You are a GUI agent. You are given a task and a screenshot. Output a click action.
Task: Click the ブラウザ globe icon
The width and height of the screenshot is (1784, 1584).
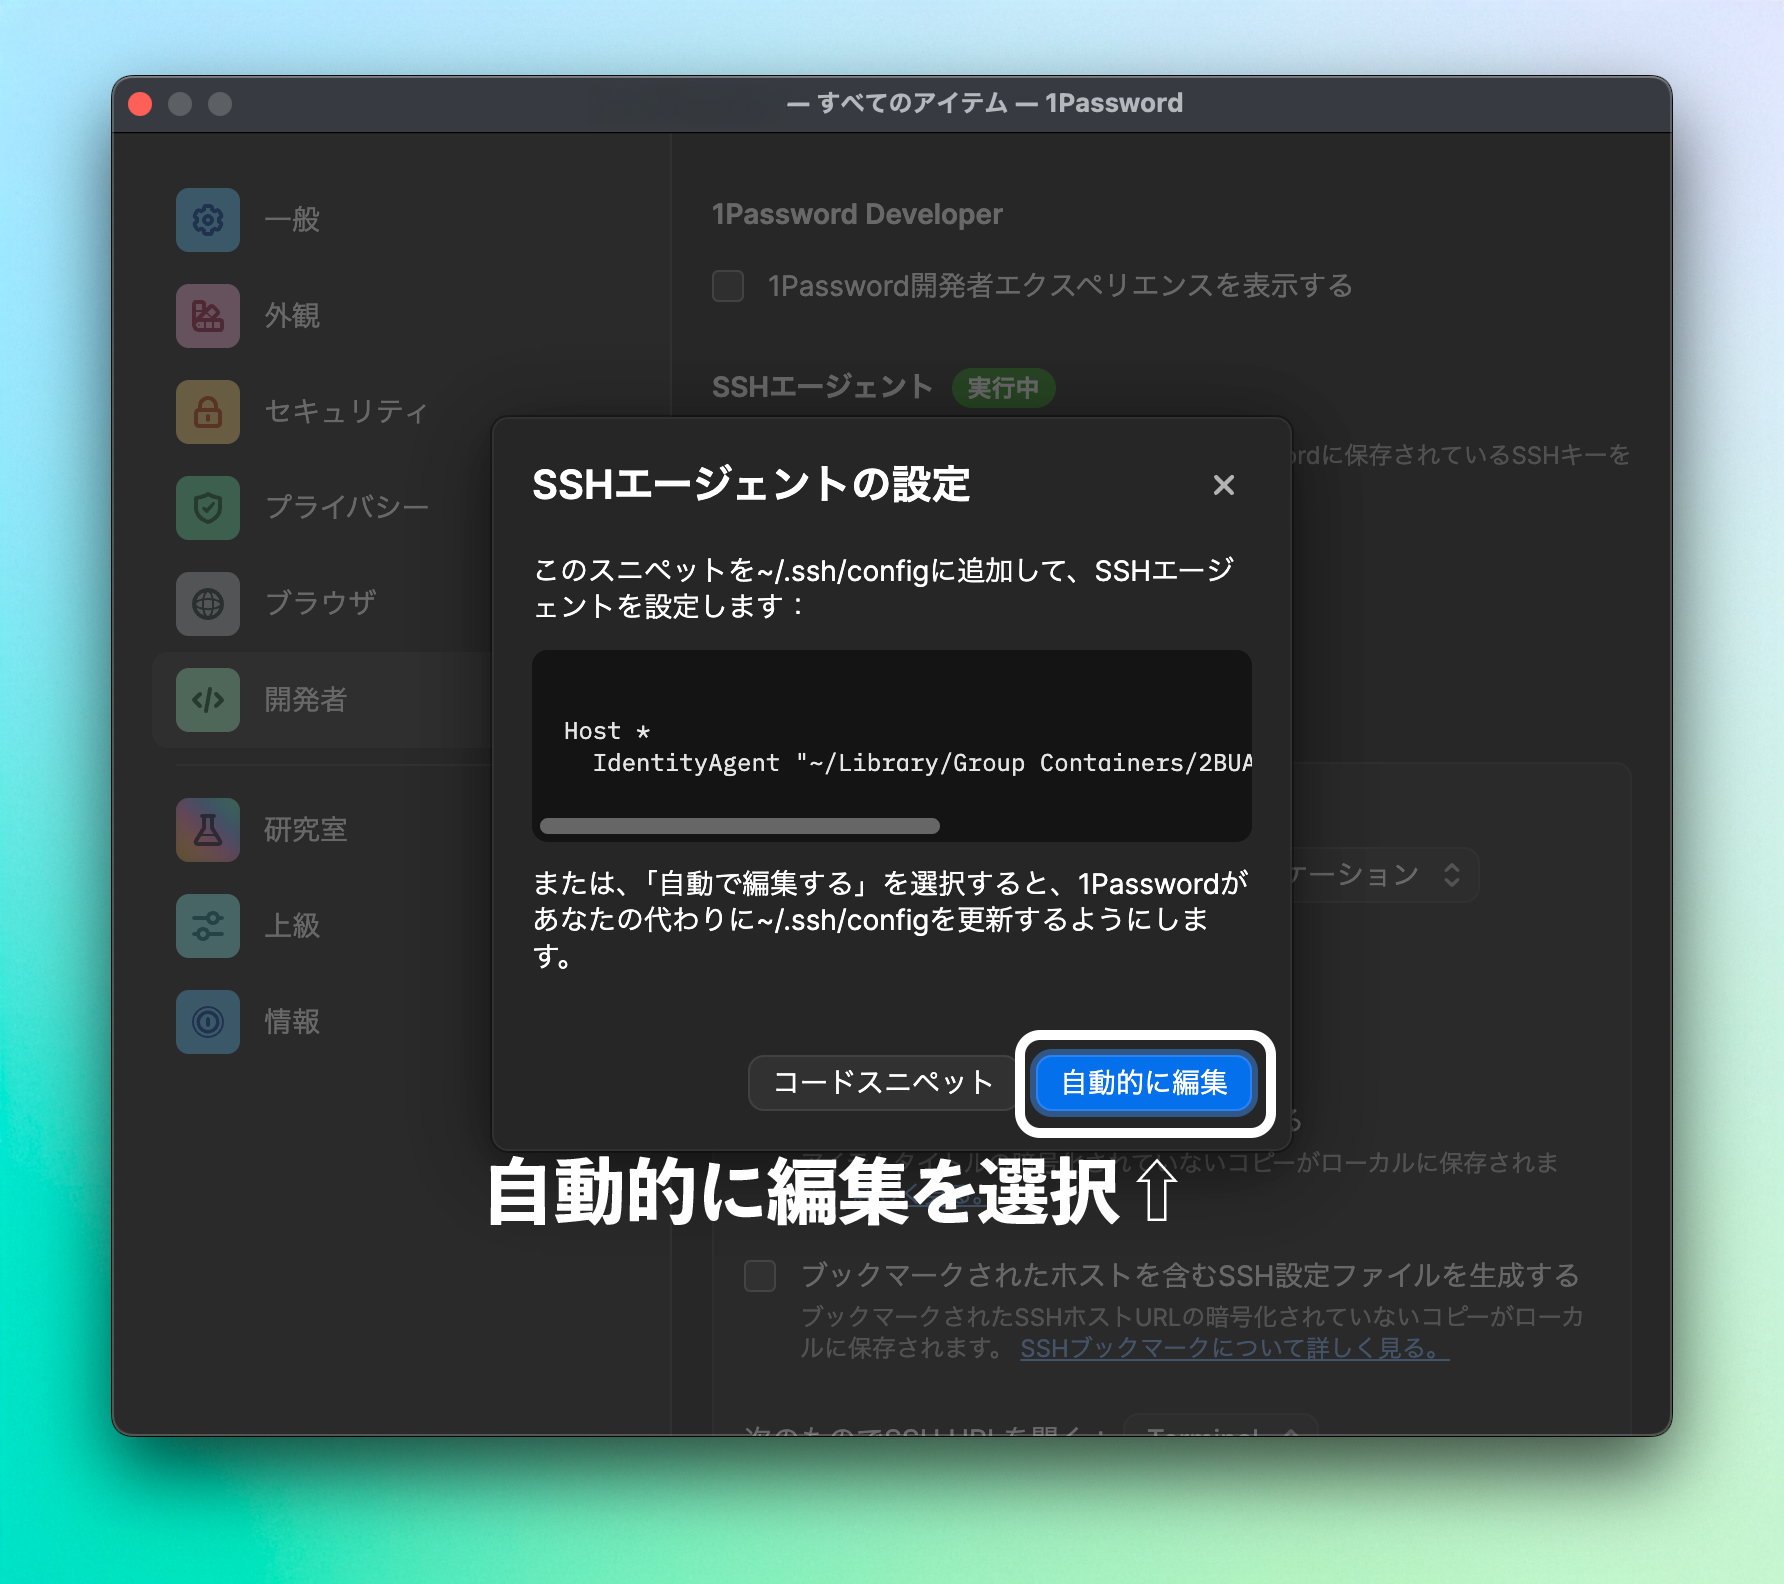pos(207,604)
